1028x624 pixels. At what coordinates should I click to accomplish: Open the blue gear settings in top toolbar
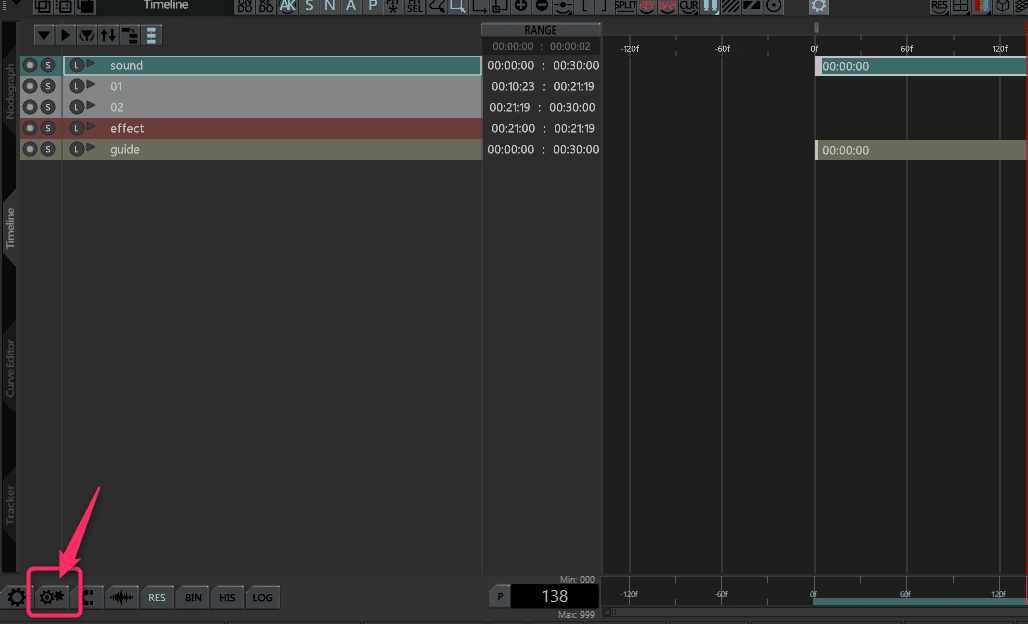click(818, 7)
